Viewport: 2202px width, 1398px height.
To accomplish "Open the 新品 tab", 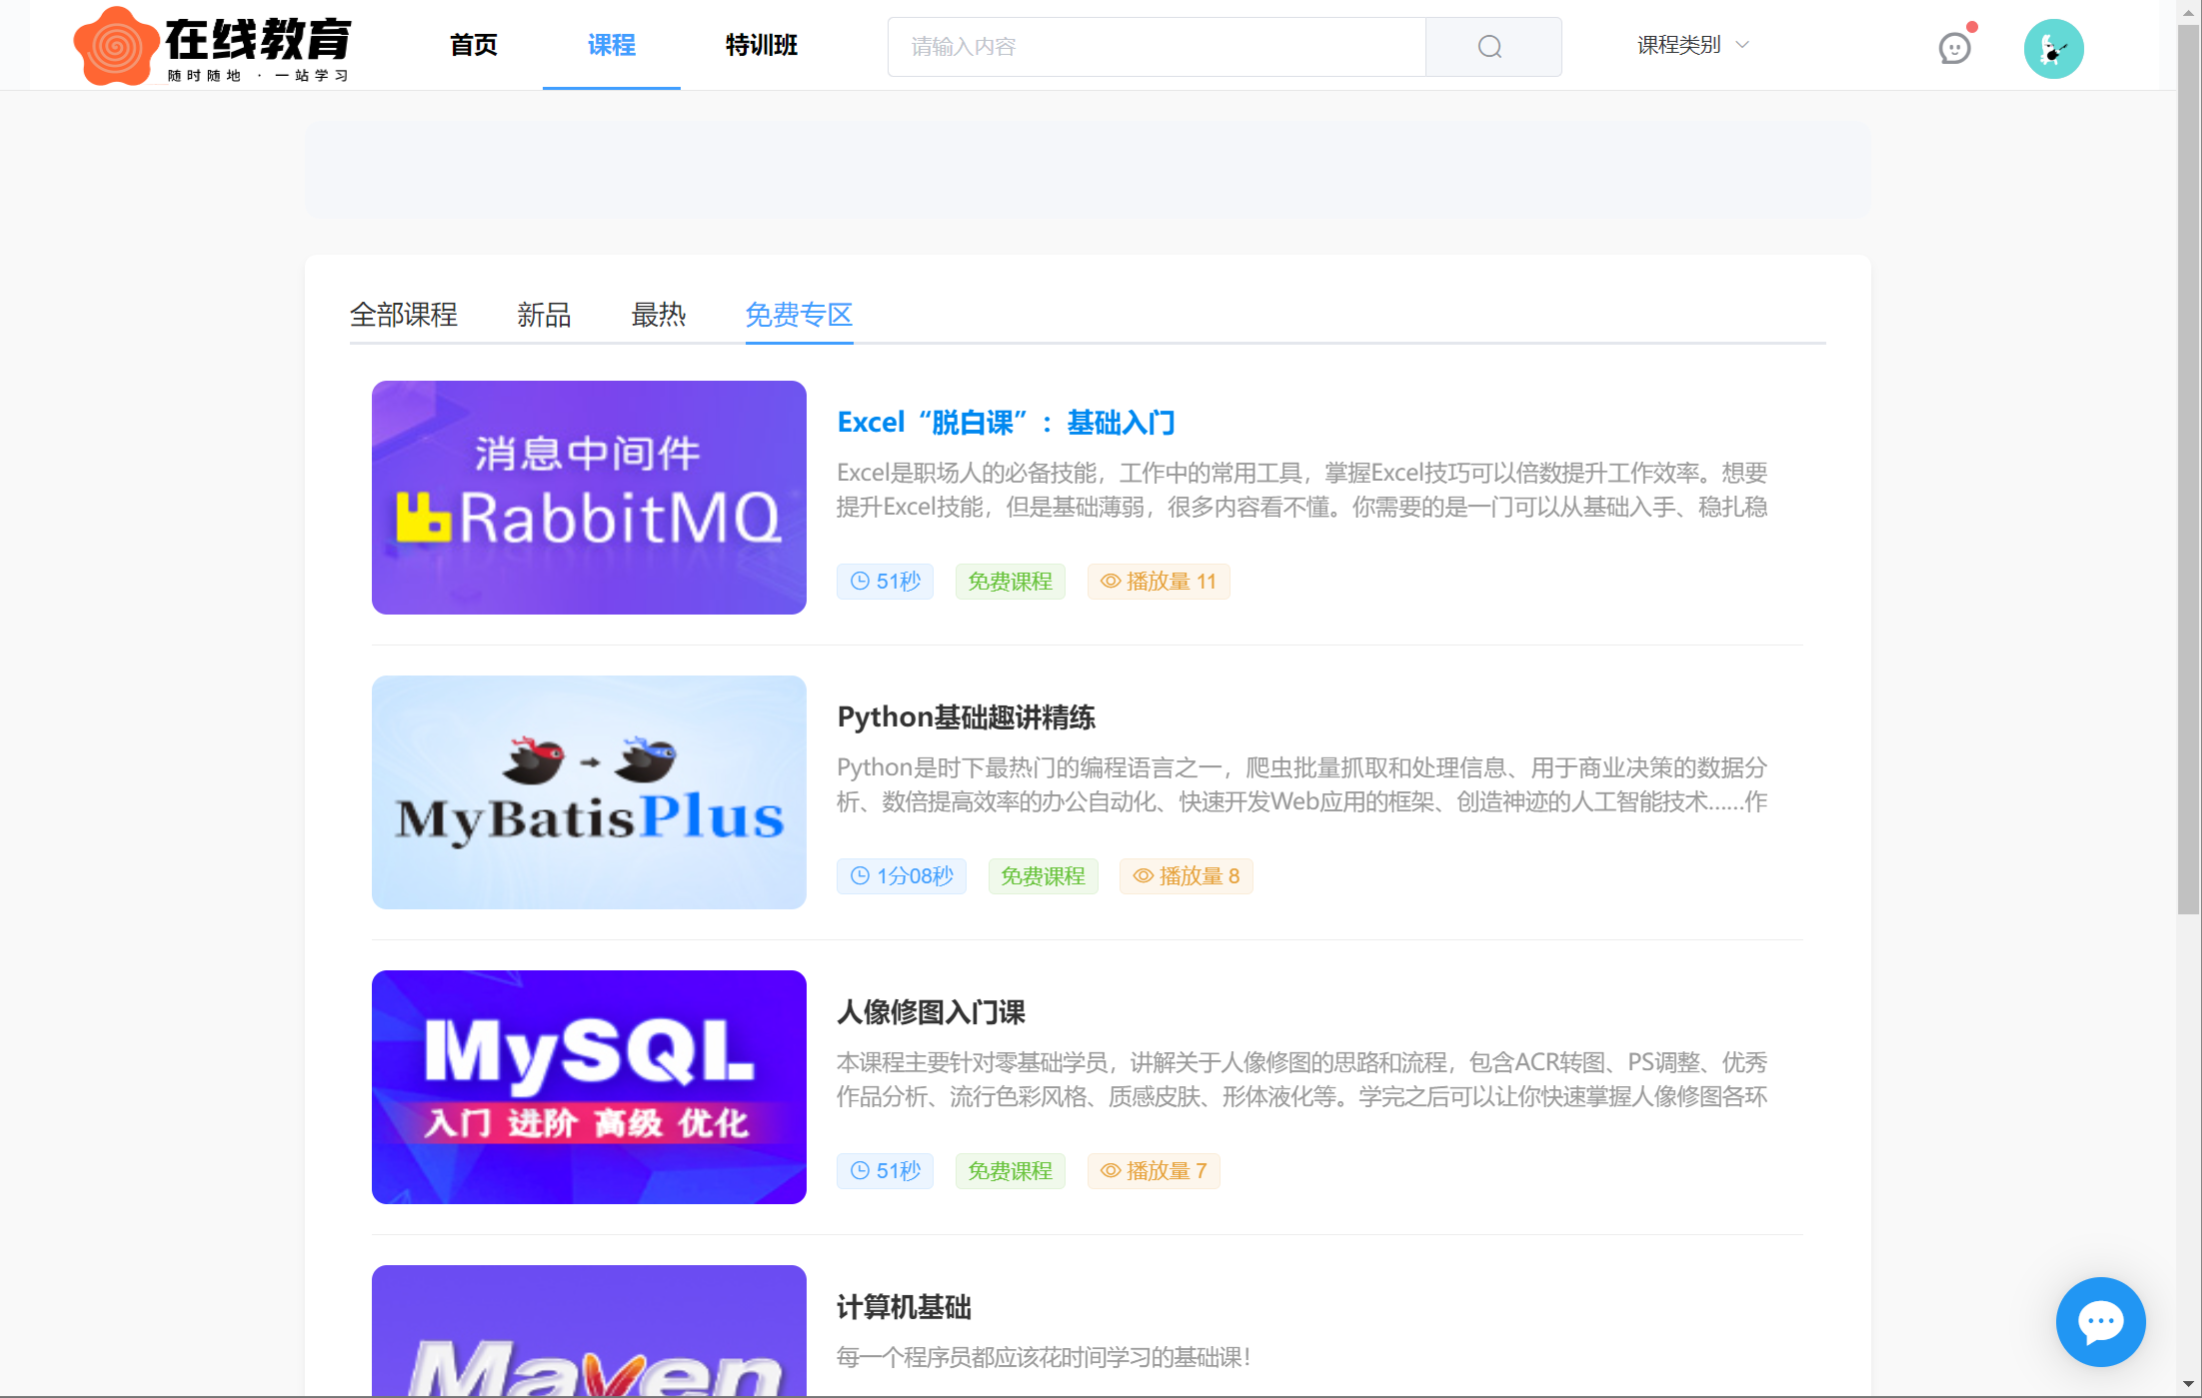I will (x=544, y=315).
